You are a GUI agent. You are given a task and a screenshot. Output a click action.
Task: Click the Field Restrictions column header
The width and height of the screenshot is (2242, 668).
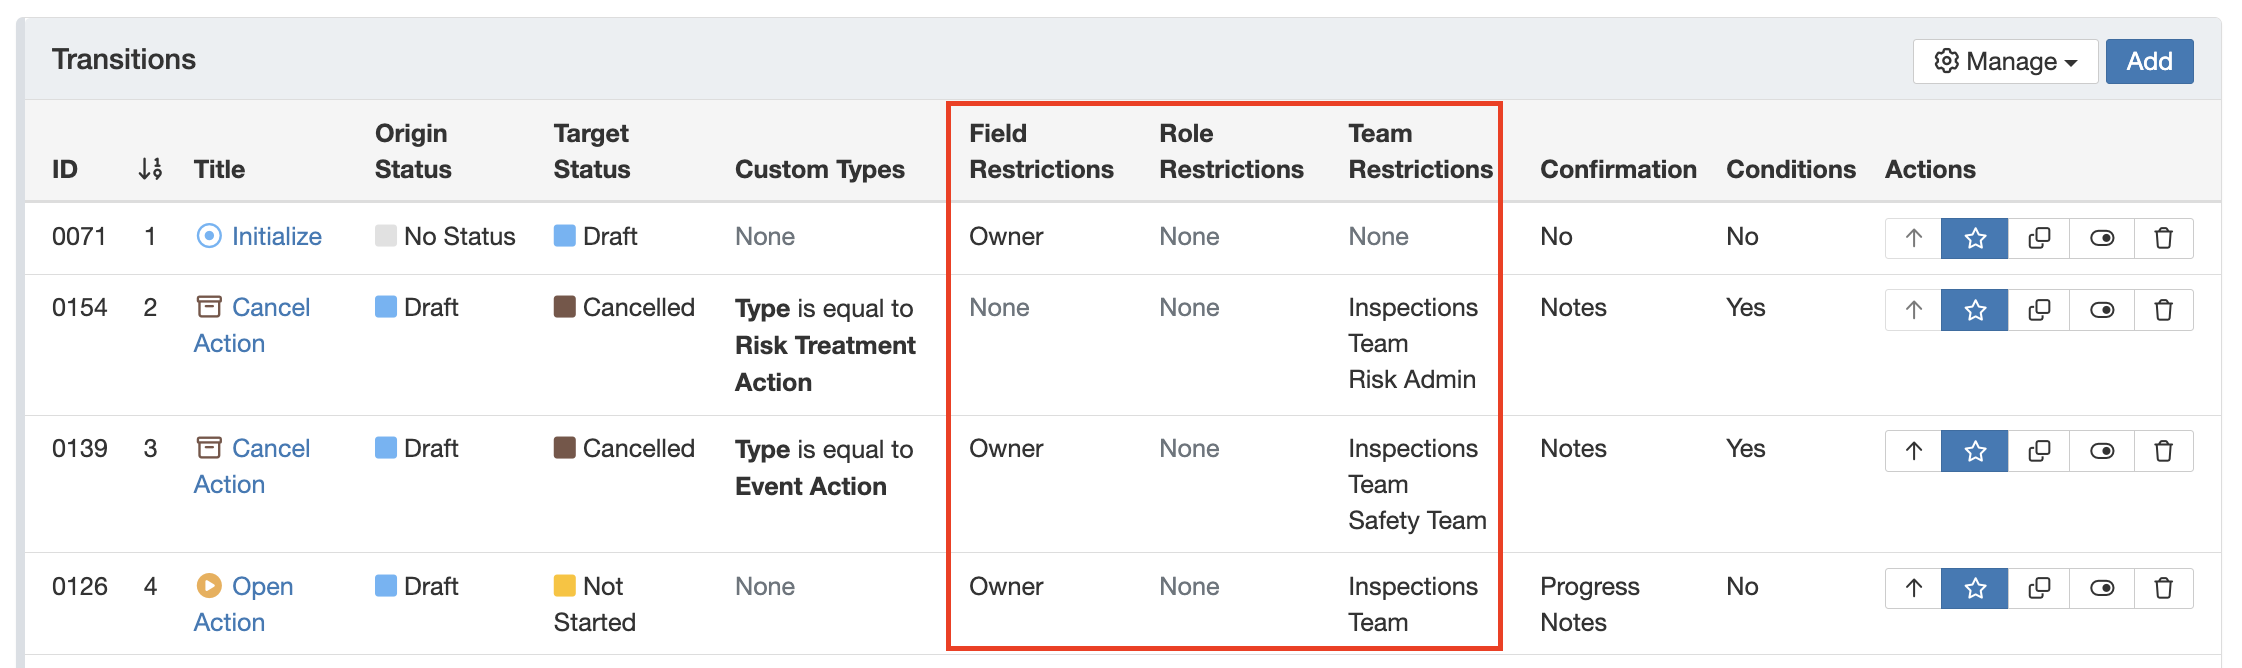tap(1040, 151)
